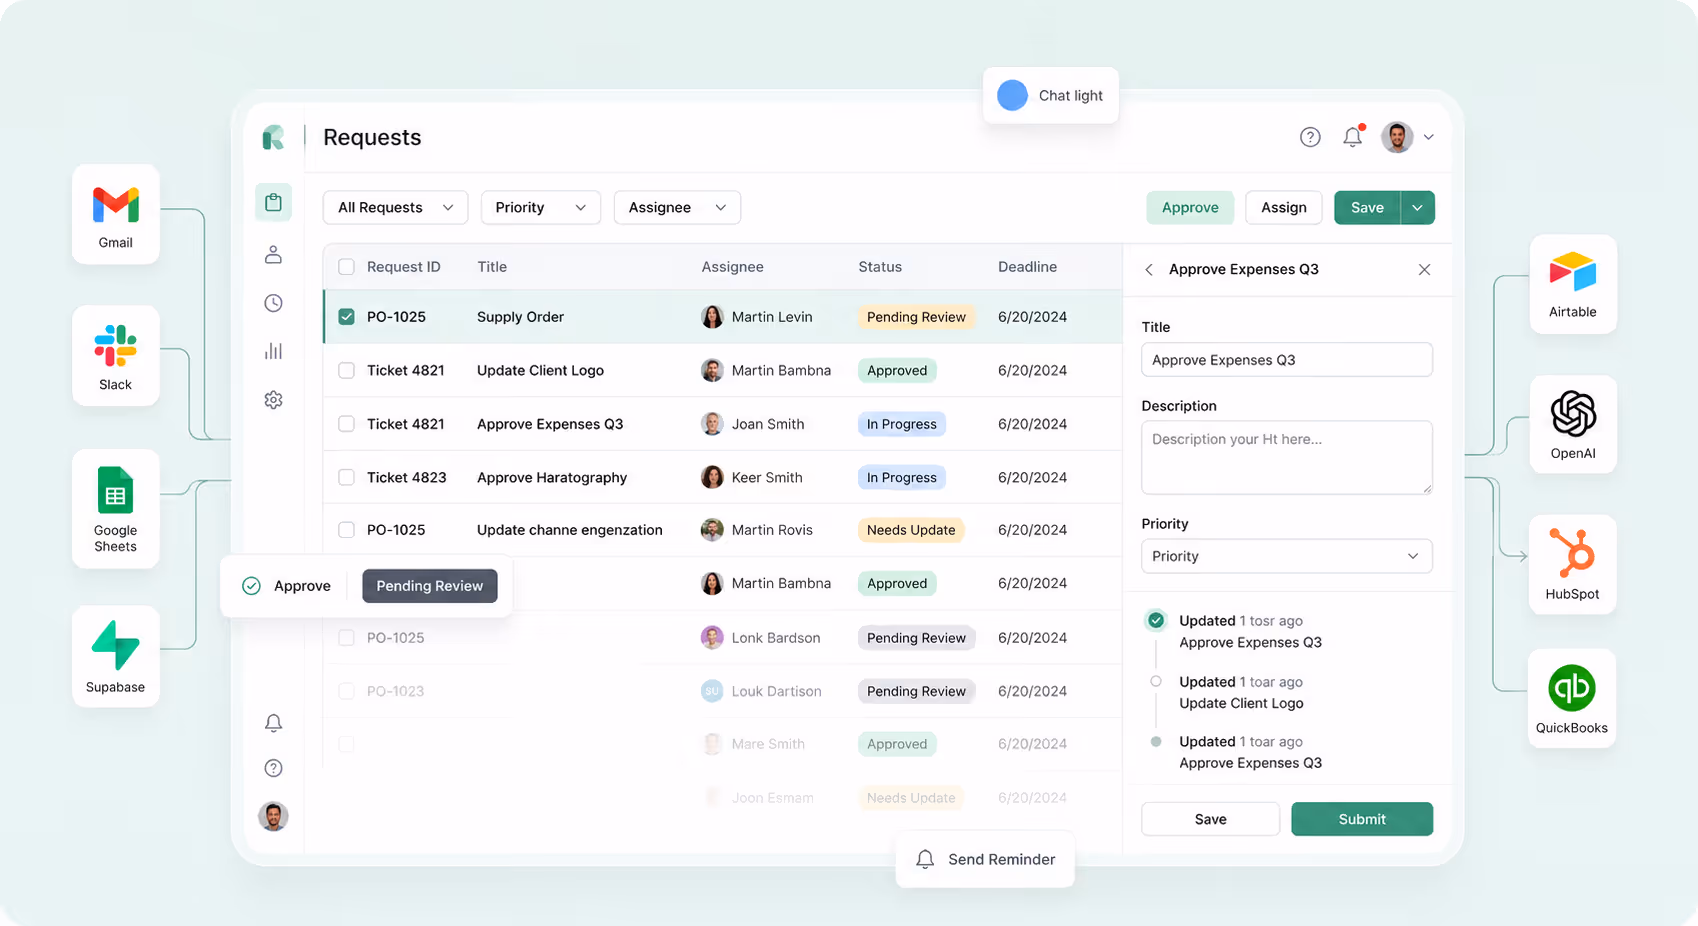Sort by the Assignee column header
This screenshot has width=1698, height=926.
point(732,267)
